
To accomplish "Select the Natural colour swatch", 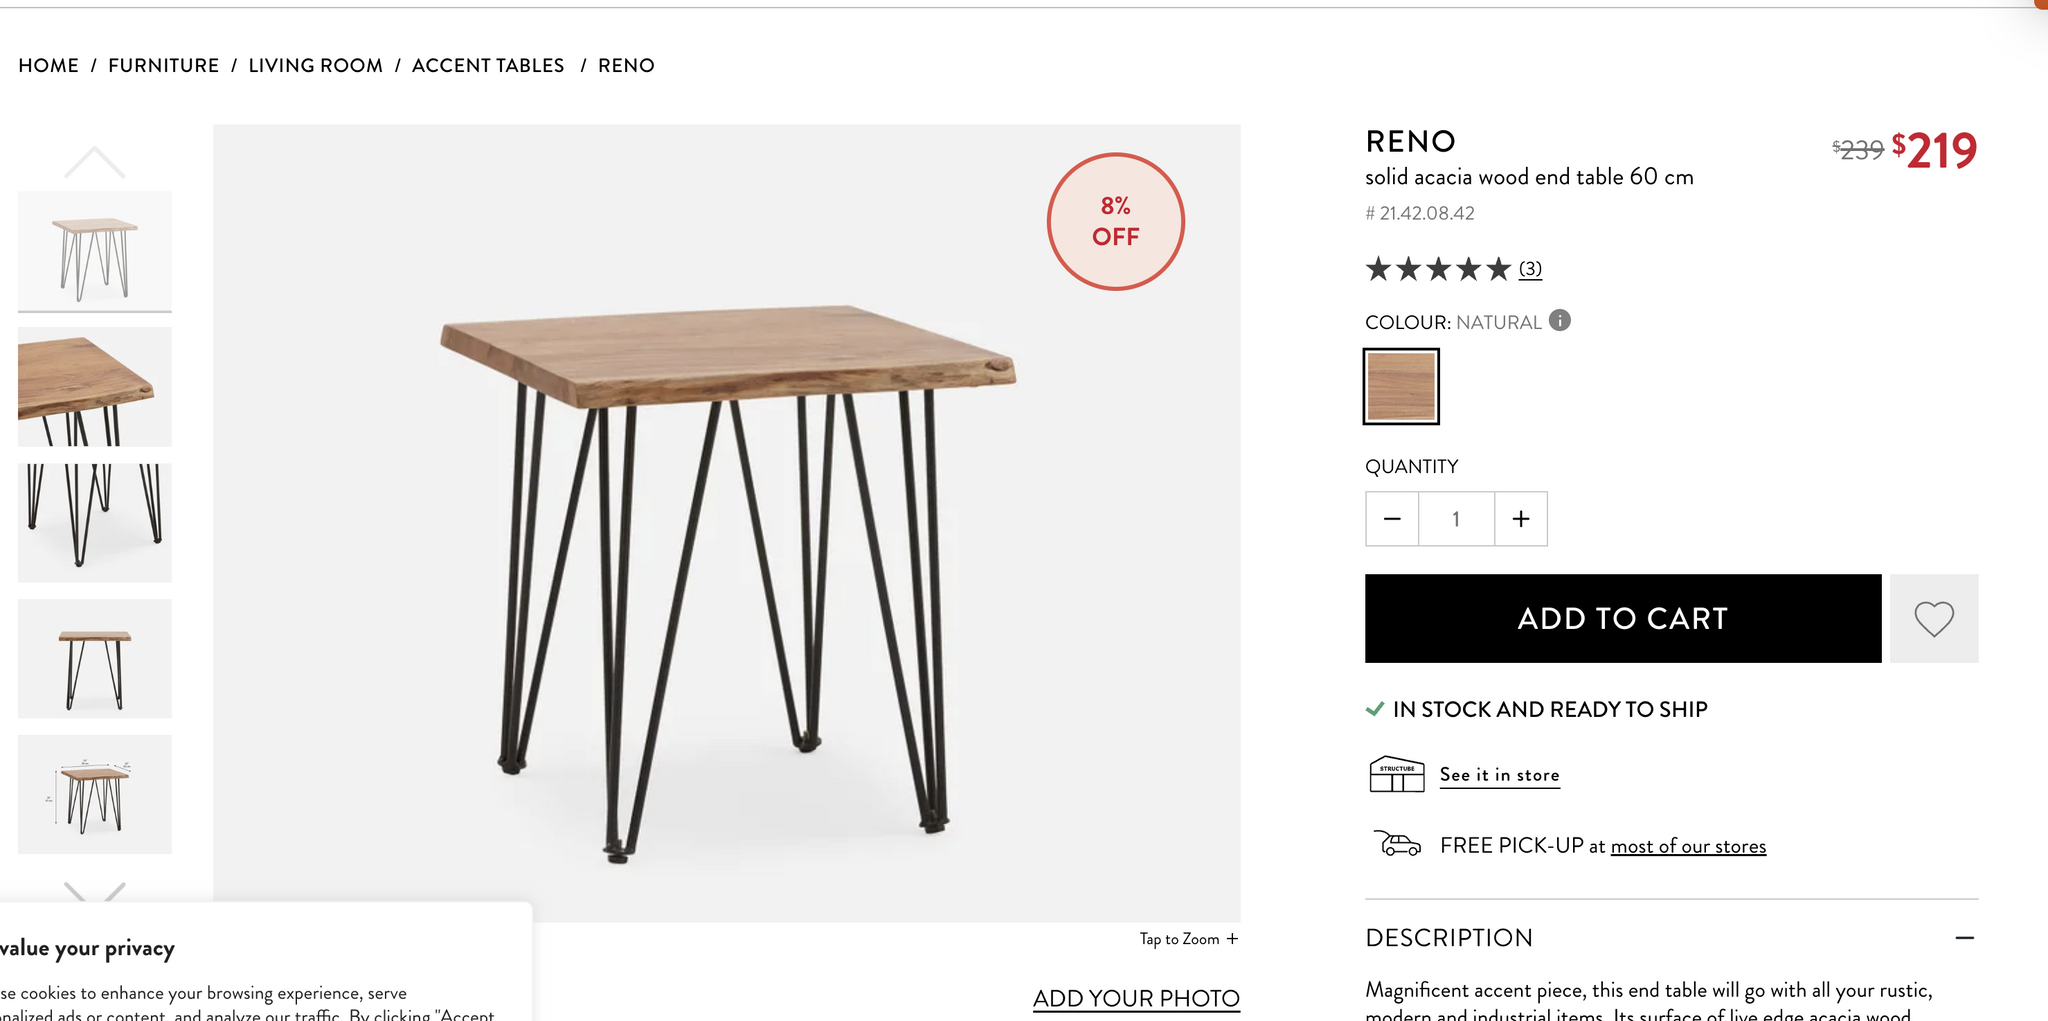I will (1401, 387).
